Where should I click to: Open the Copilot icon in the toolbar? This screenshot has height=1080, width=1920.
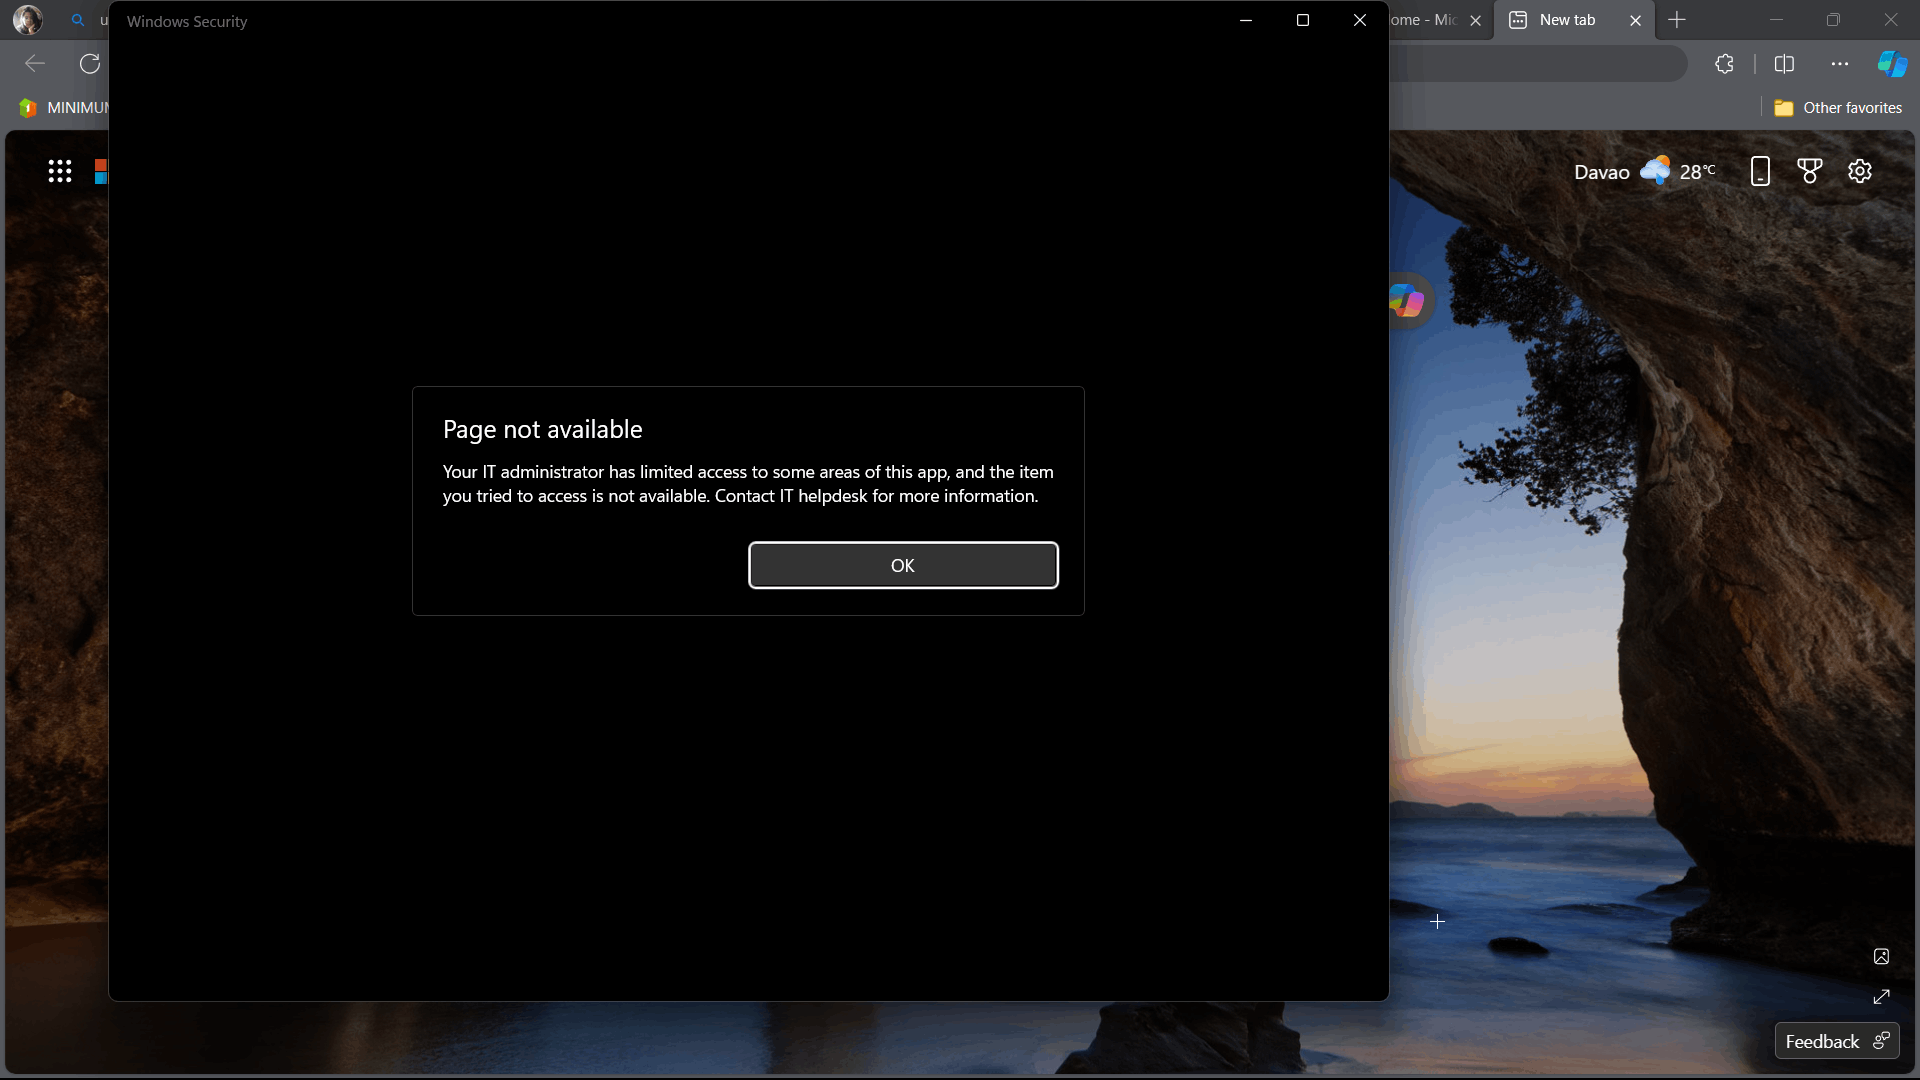click(x=1891, y=64)
